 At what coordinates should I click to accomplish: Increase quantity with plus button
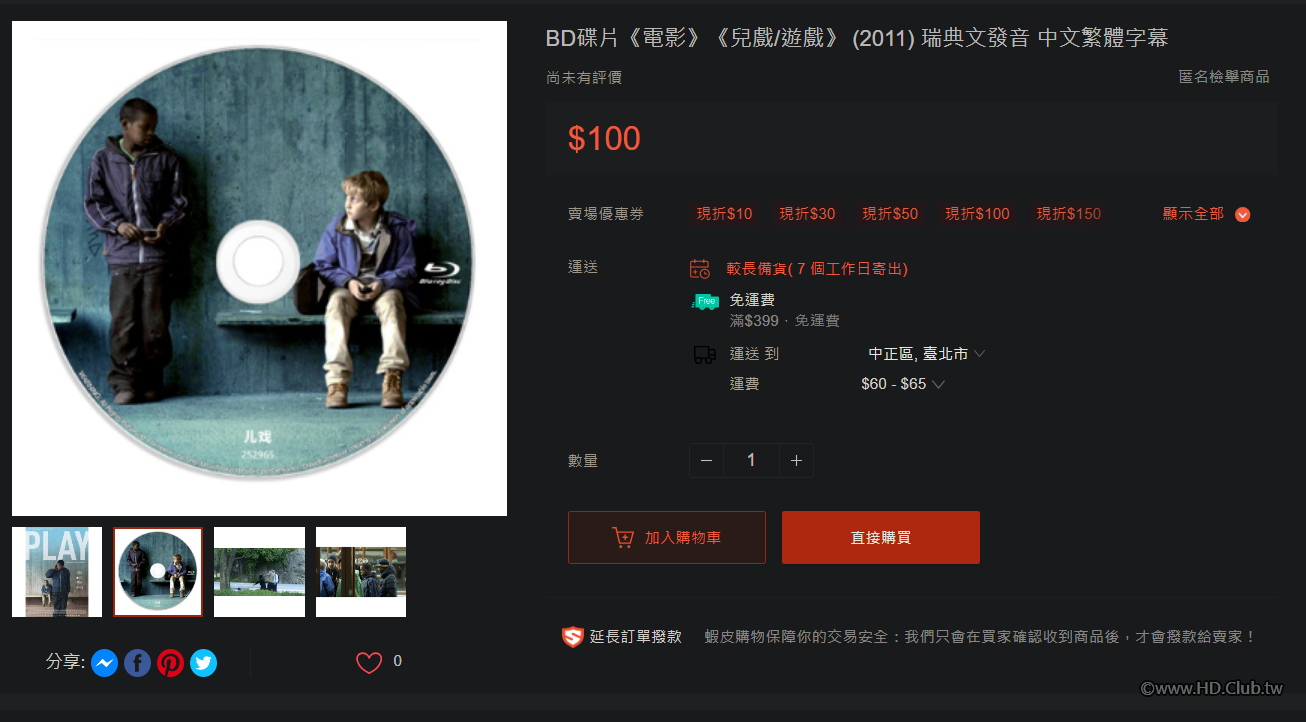pos(796,461)
